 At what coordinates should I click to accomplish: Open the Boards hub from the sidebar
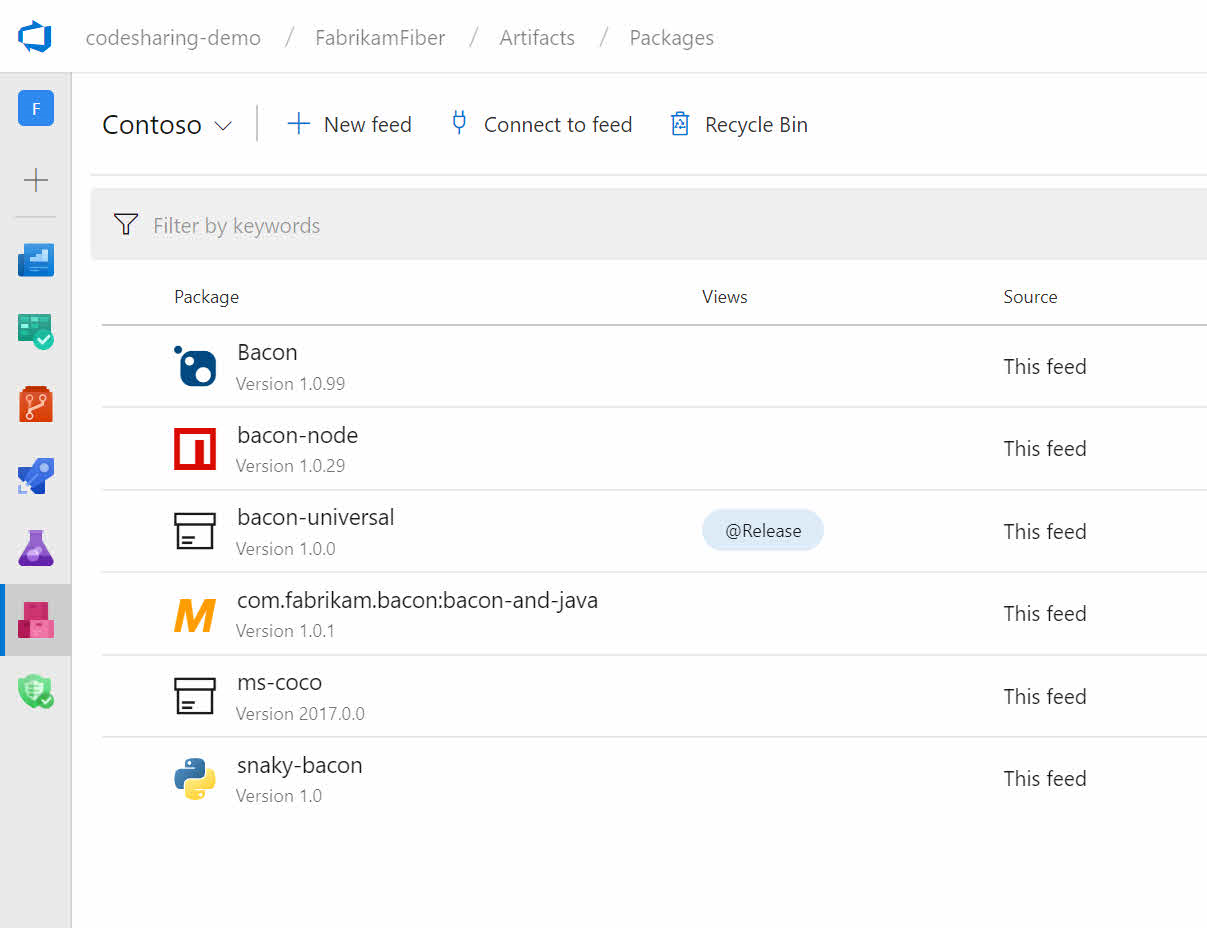click(x=36, y=332)
